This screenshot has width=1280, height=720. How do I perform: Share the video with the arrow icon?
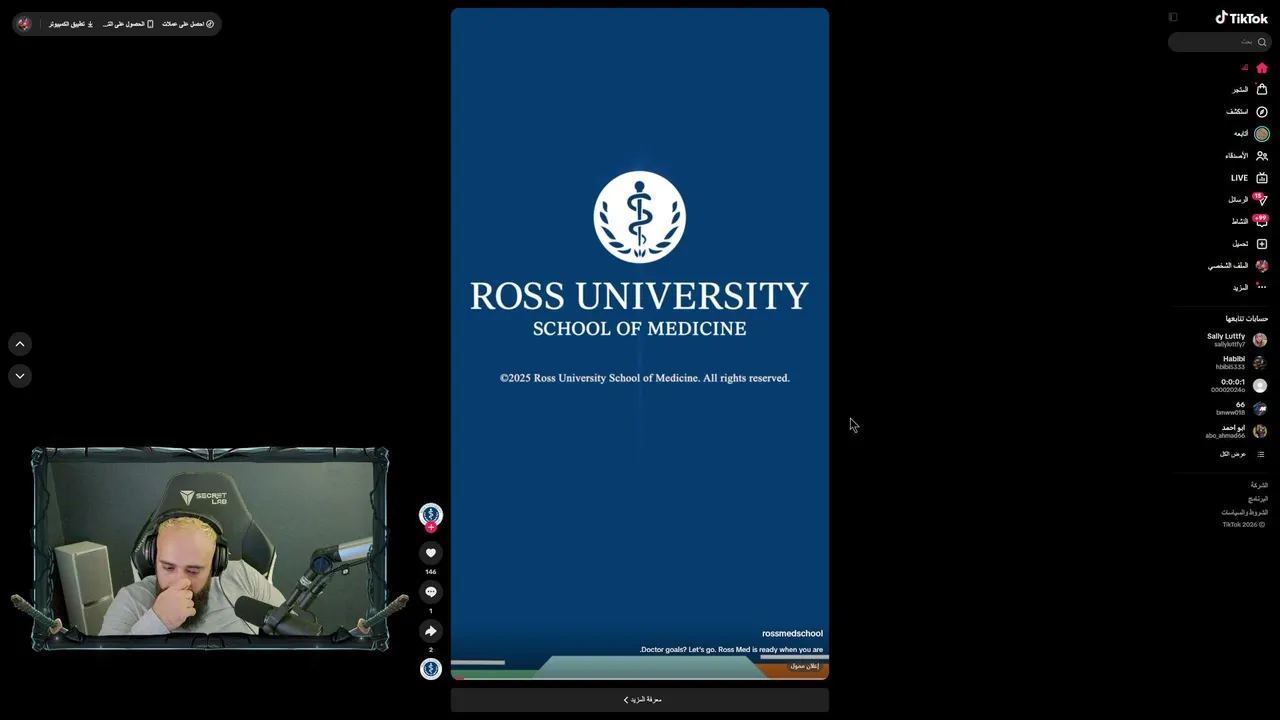(431, 631)
